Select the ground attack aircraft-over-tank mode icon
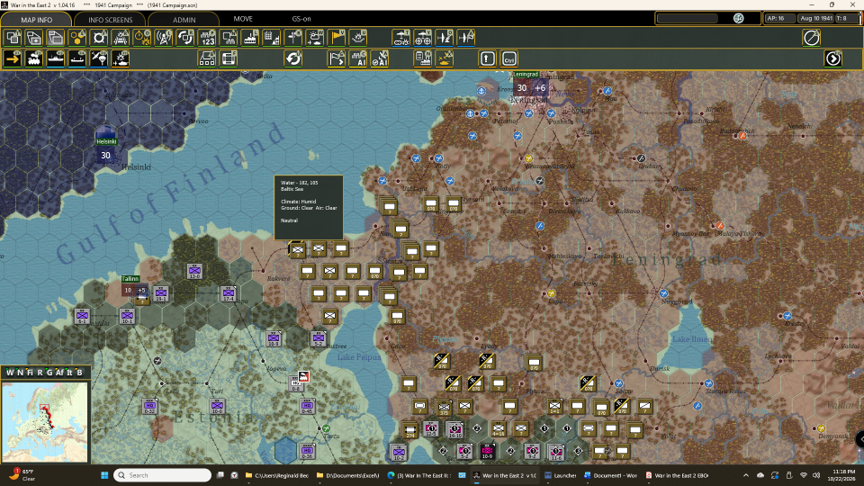The image size is (864, 486). pyautogui.click(x=121, y=58)
